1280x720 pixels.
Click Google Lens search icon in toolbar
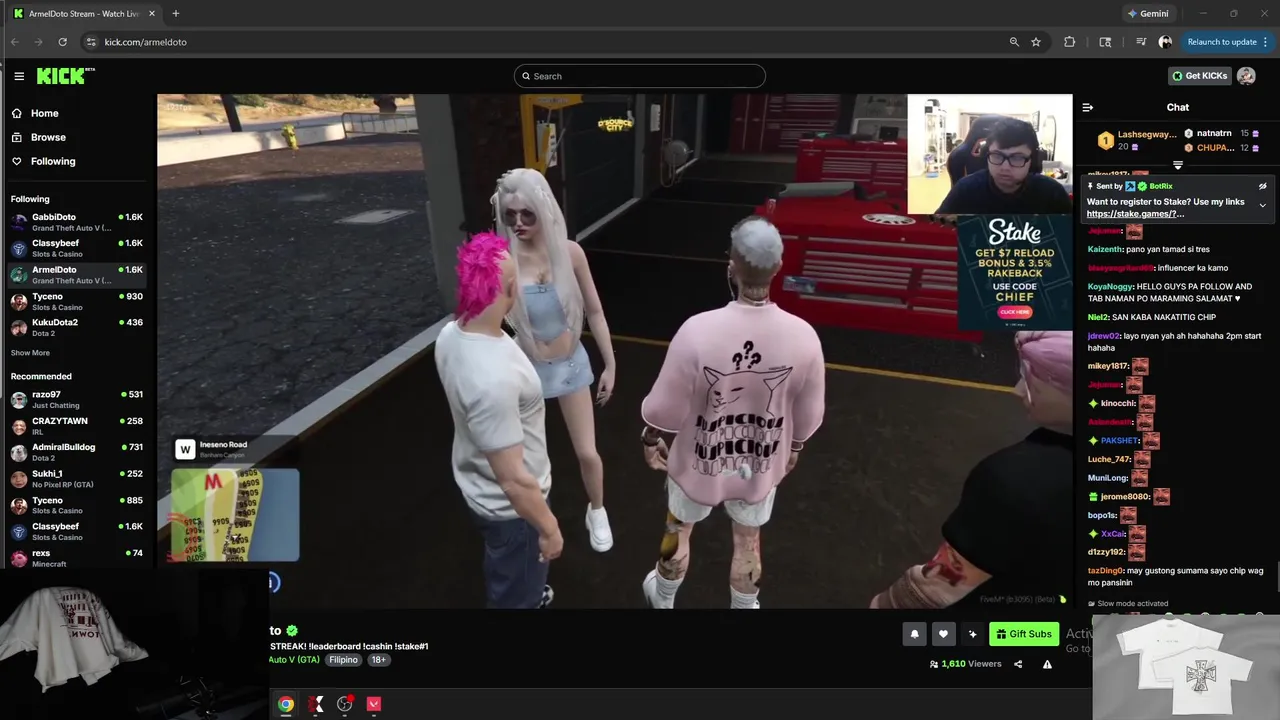[1105, 42]
